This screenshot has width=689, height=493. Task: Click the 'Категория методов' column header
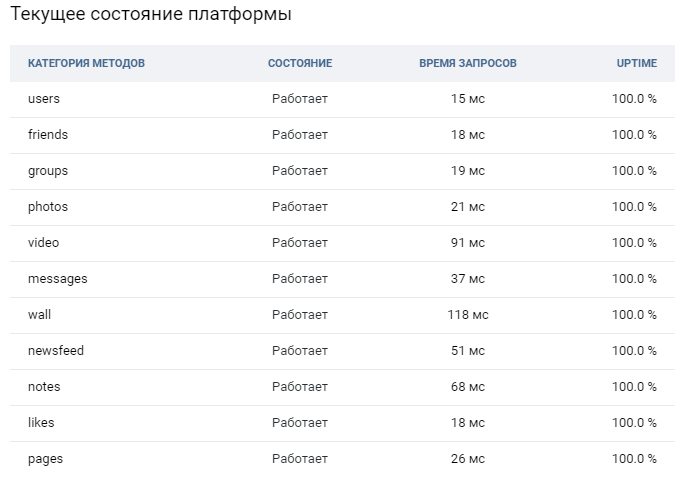(x=86, y=63)
